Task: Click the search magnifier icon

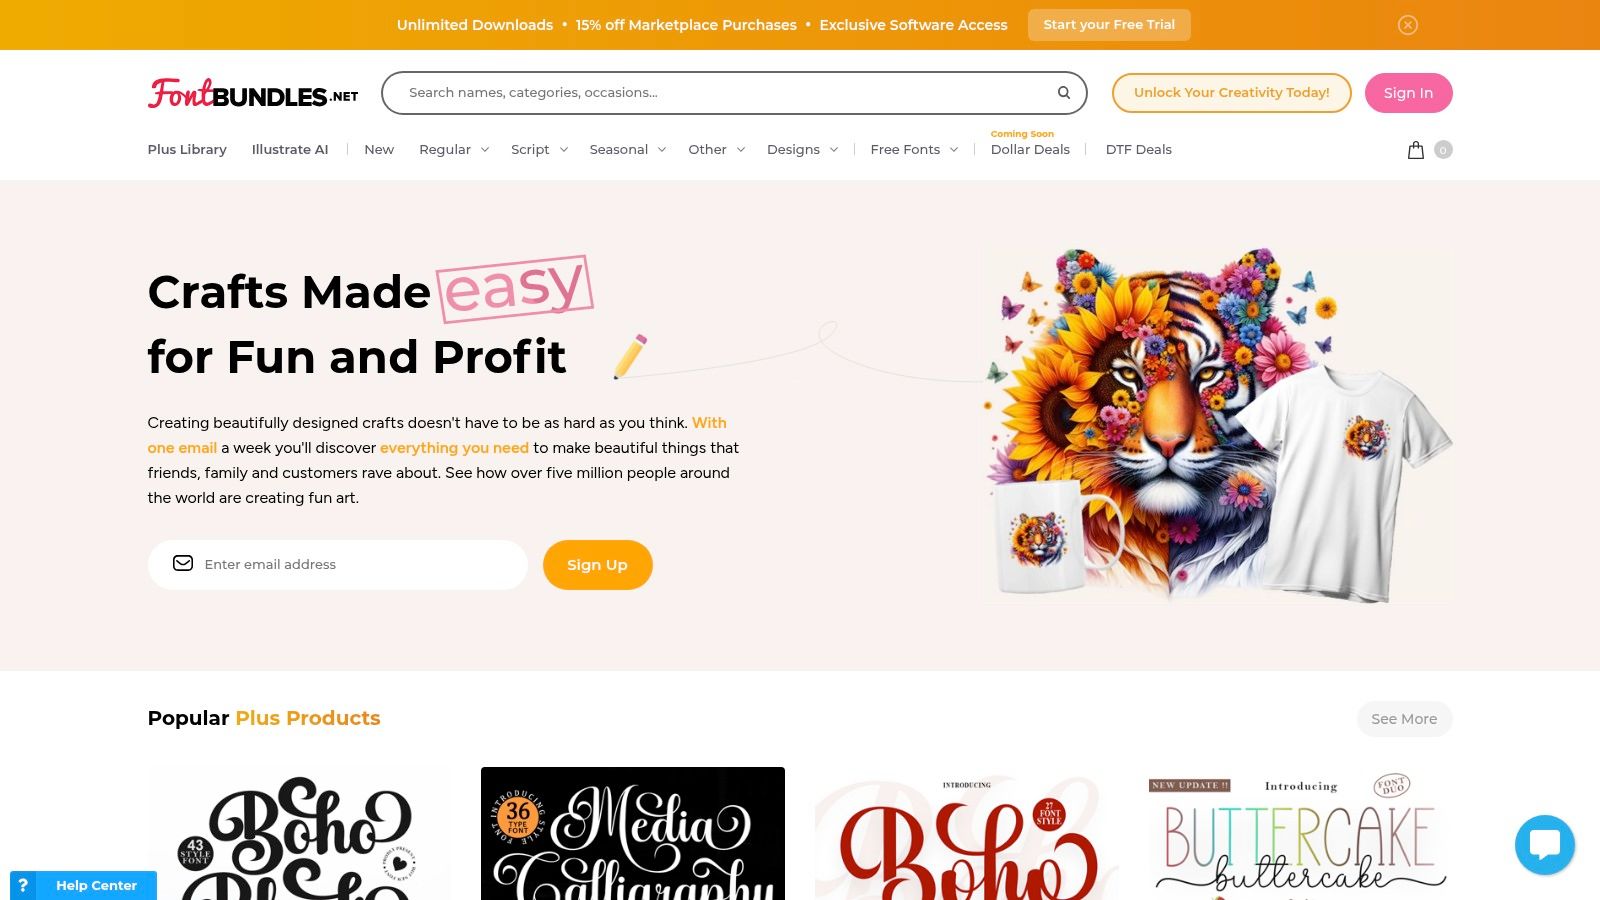Action: [1064, 93]
